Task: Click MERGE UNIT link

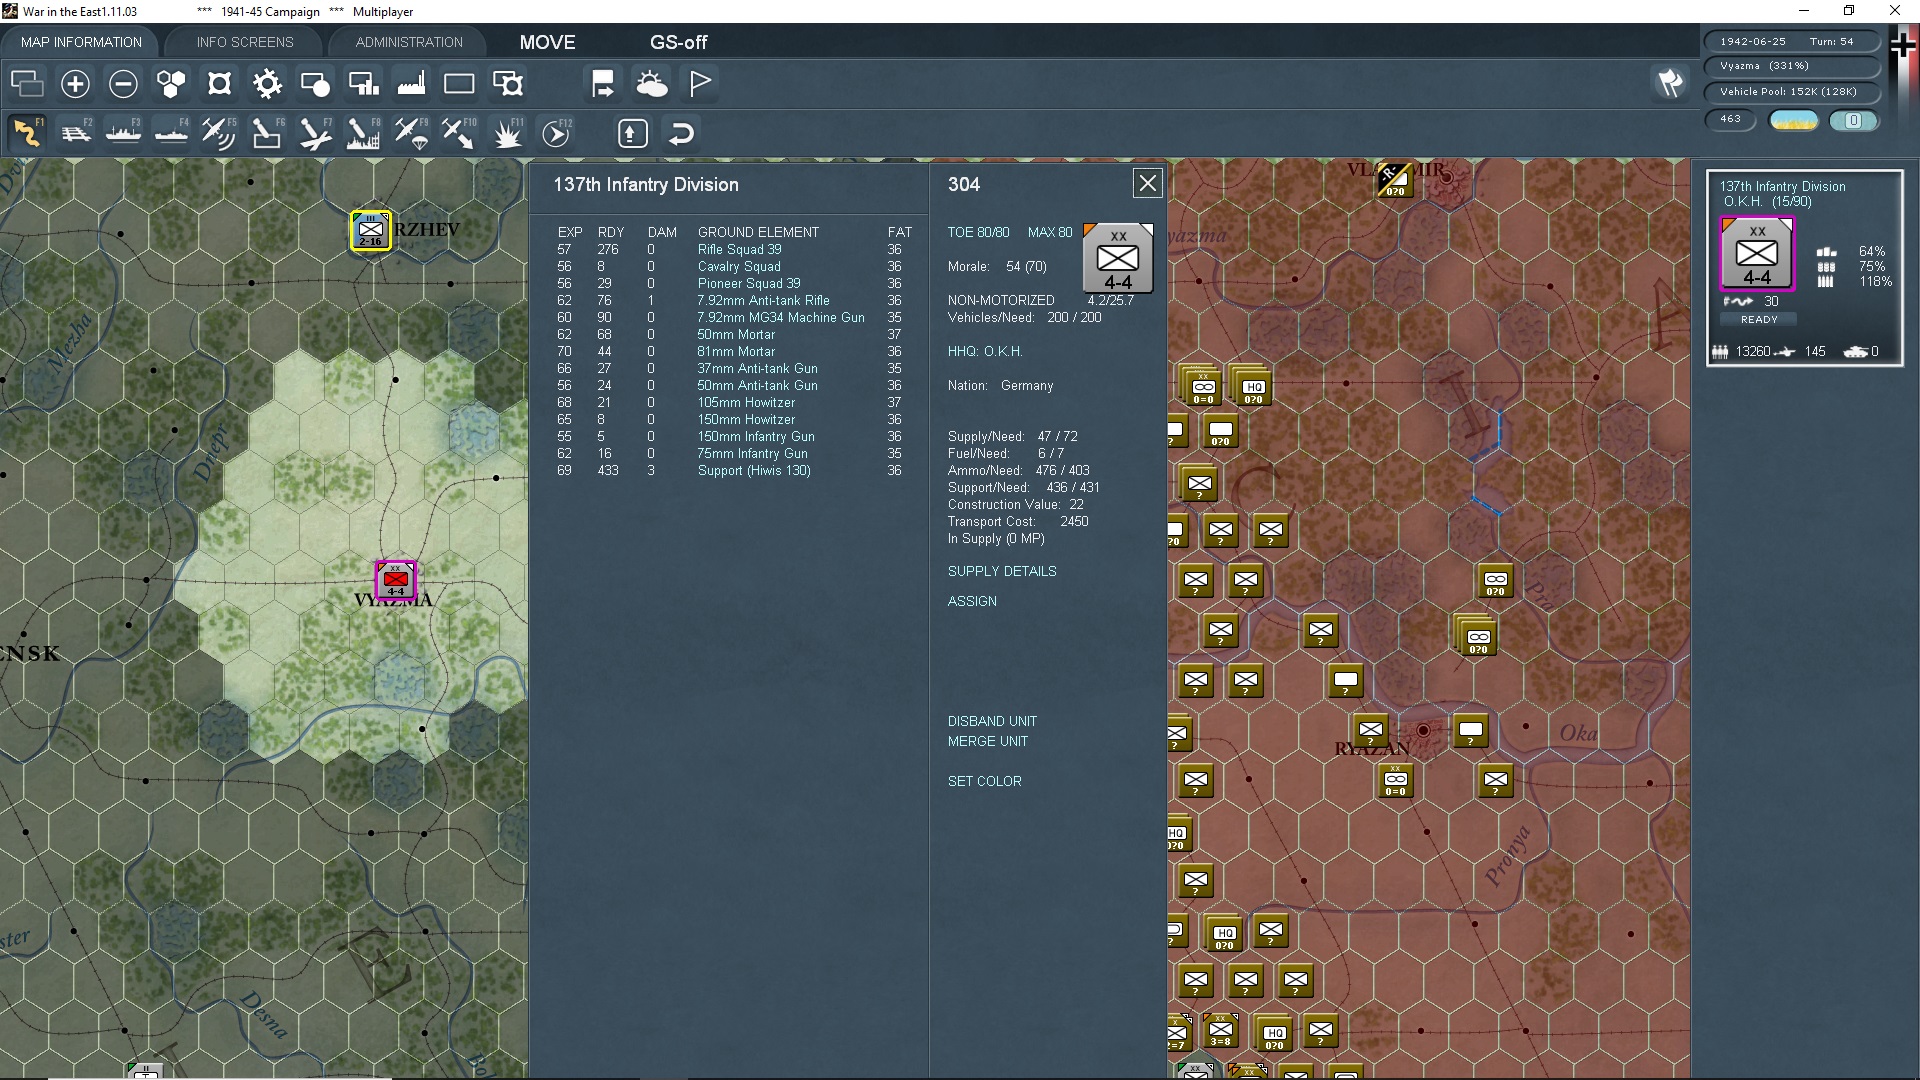Action: [x=988, y=741]
